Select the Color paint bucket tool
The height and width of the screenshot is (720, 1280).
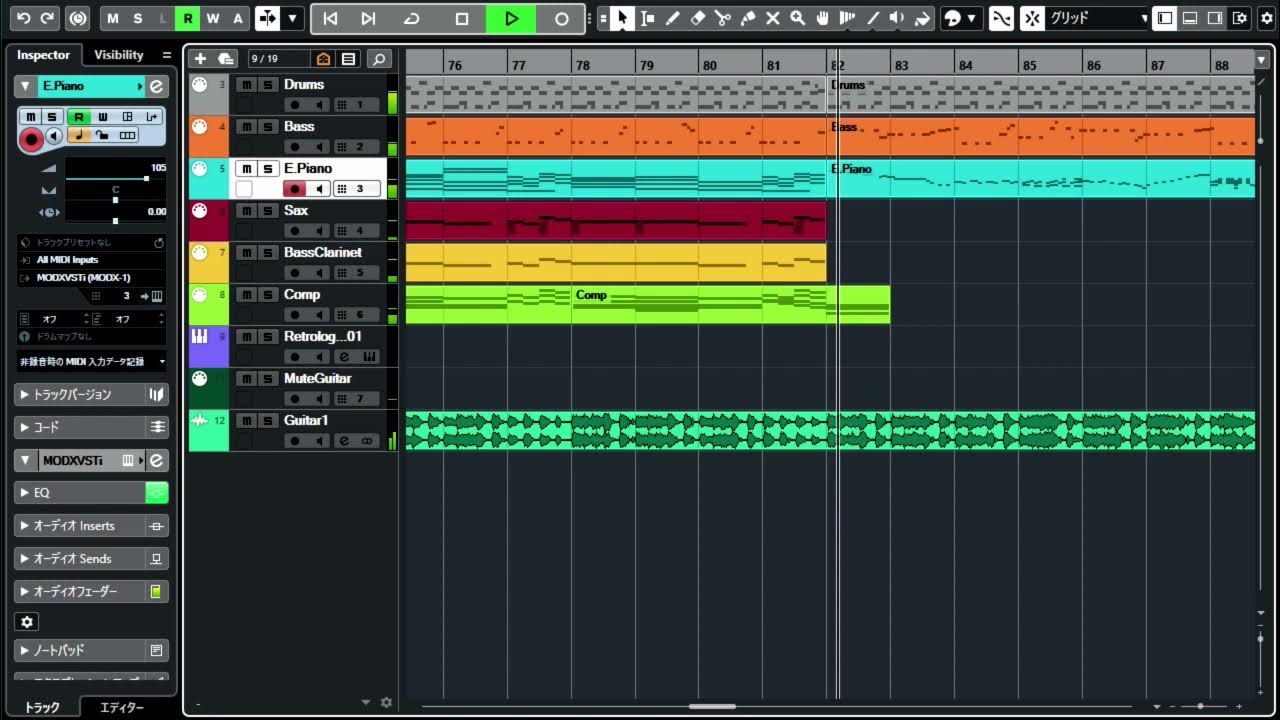click(x=922, y=18)
